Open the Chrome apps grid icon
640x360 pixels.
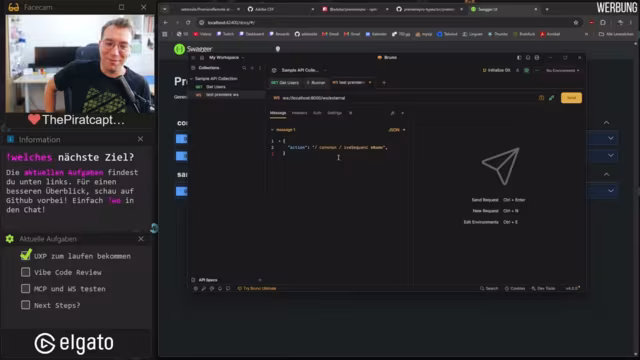click(165, 34)
